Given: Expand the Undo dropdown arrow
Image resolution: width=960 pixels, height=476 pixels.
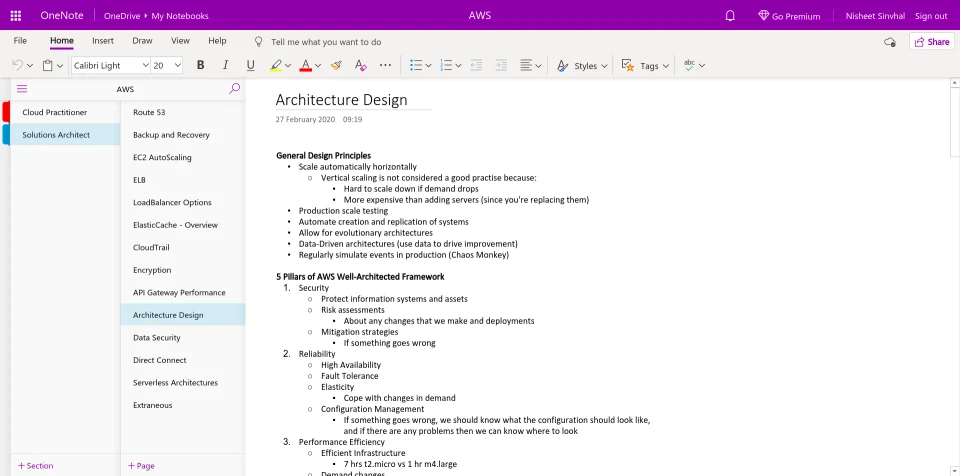Looking at the screenshot, I should pyautogui.click(x=29, y=66).
